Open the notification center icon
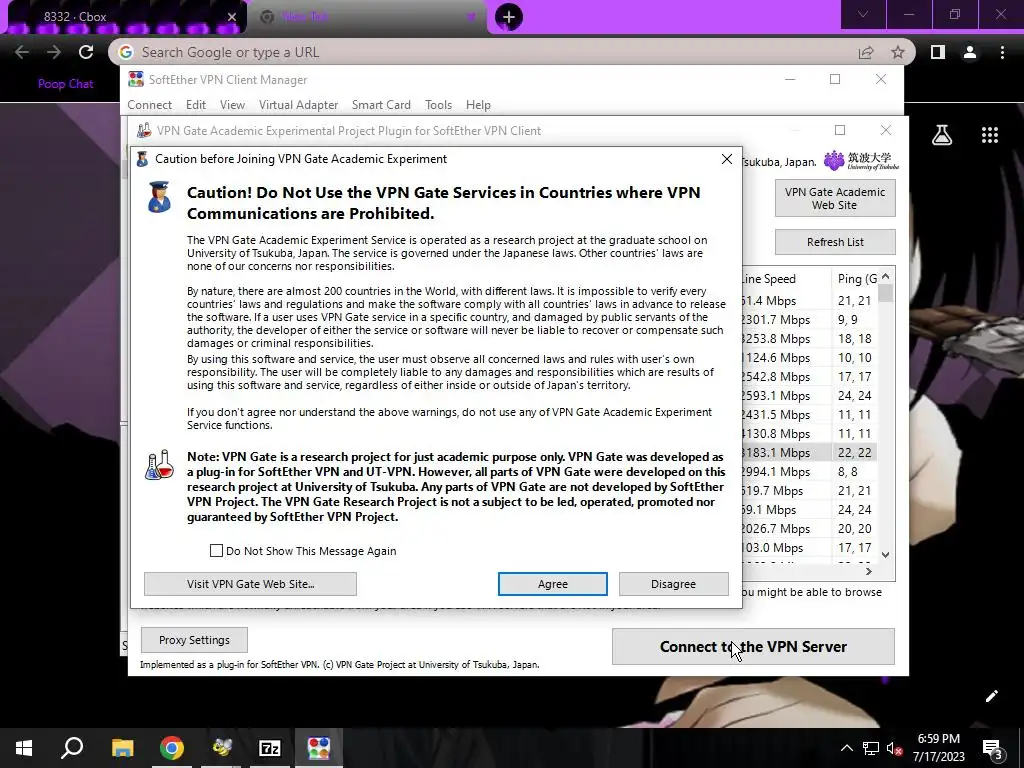 coord(993,750)
